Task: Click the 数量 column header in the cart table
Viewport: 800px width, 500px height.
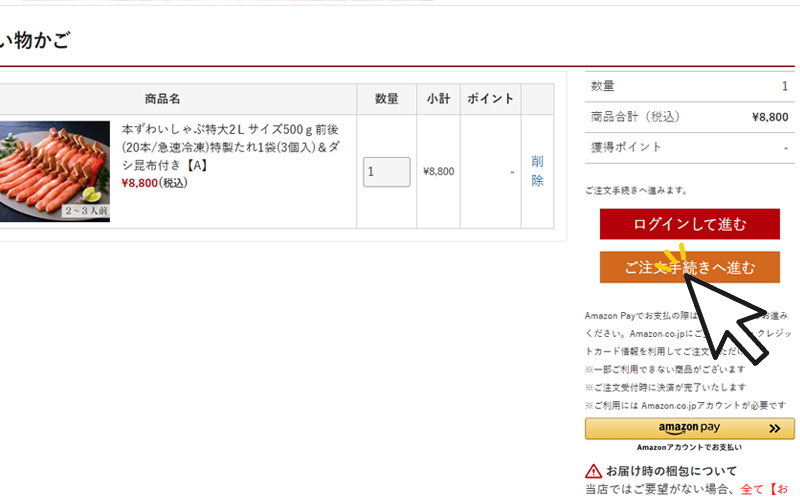Action: [x=387, y=99]
